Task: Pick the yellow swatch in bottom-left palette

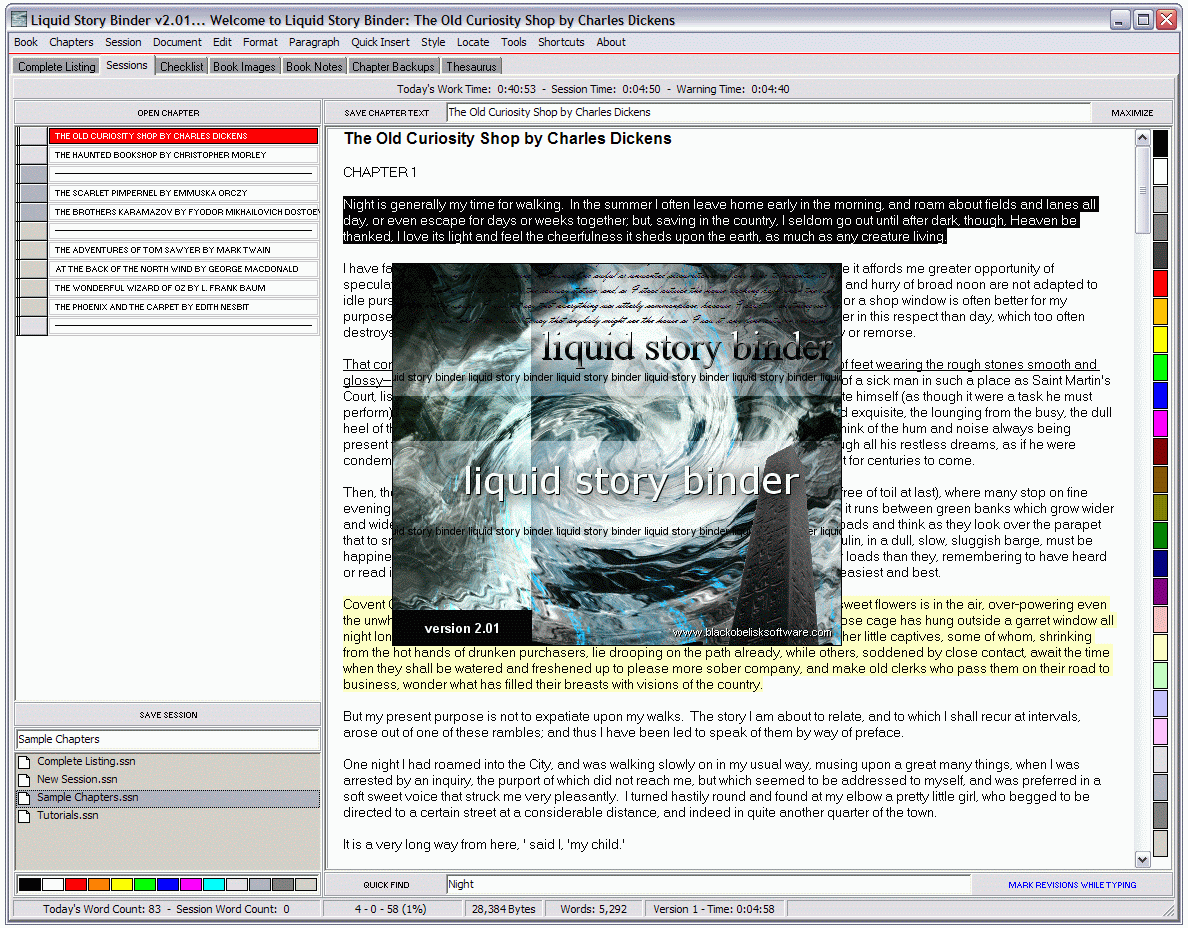Action: (x=122, y=885)
